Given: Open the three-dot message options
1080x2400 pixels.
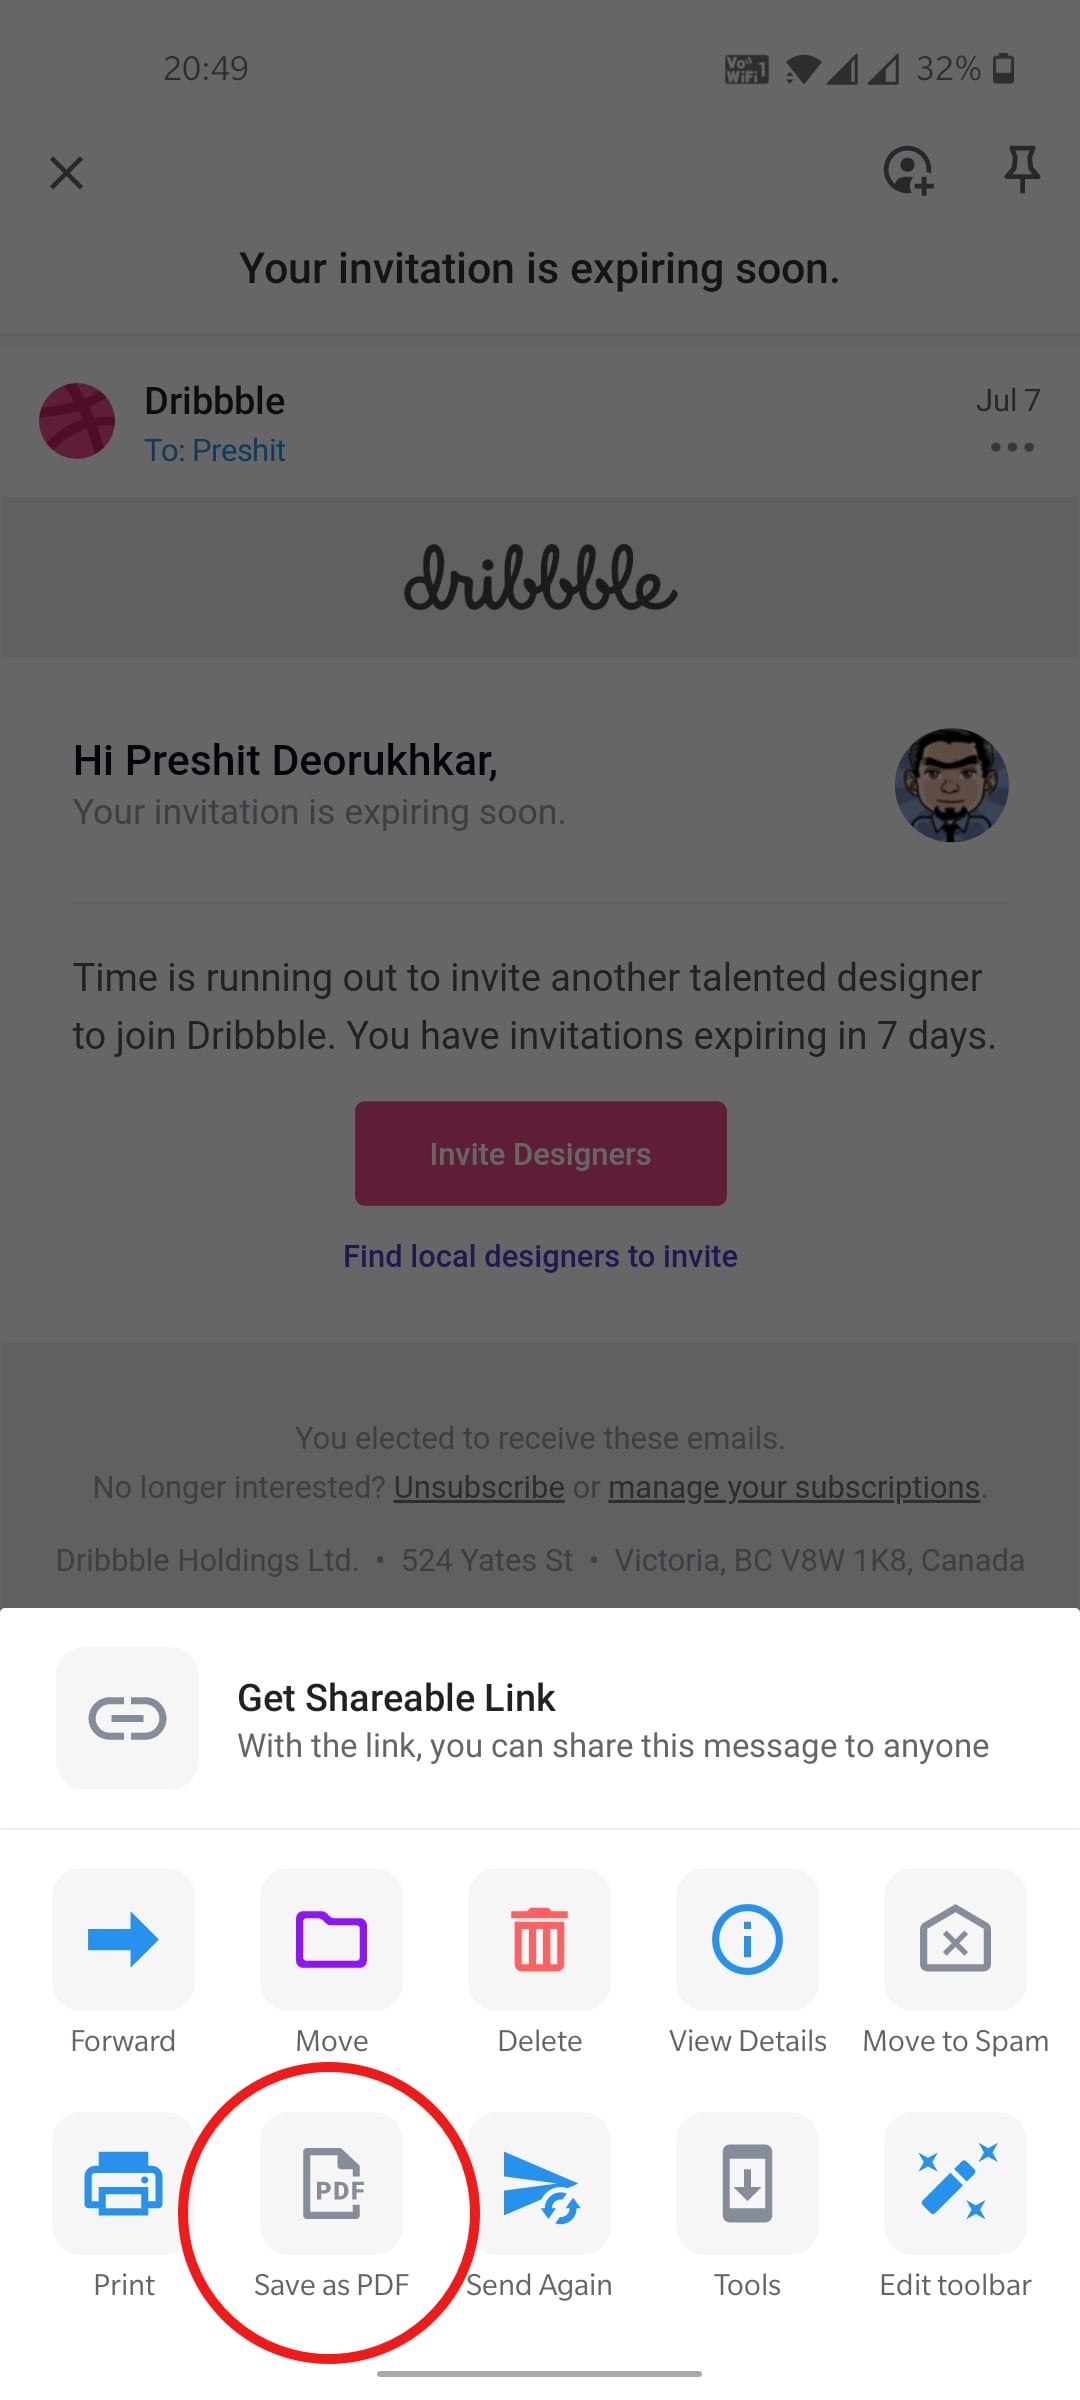Looking at the screenshot, I should 1012,447.
